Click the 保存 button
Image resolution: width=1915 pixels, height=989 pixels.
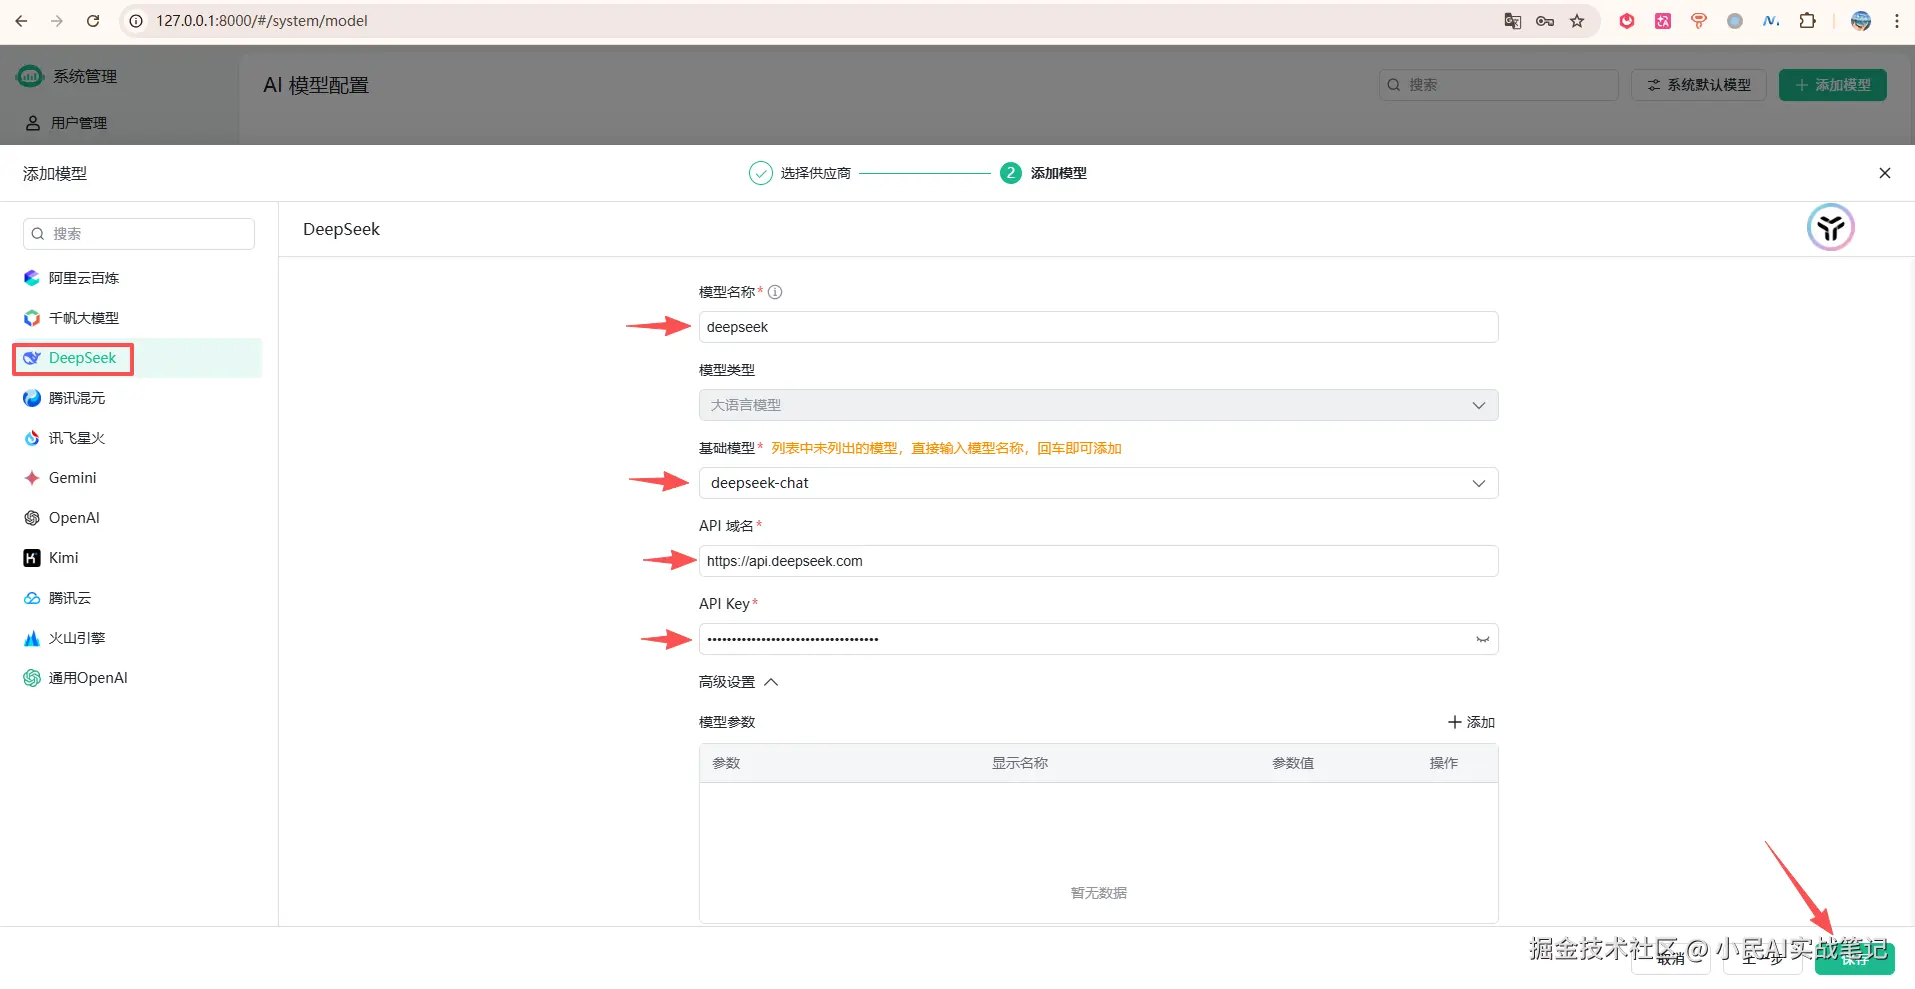(1854, 958)
